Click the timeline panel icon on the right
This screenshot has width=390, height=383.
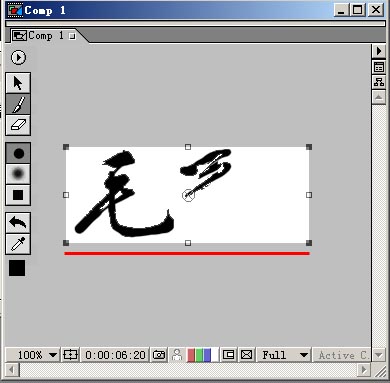379,67
